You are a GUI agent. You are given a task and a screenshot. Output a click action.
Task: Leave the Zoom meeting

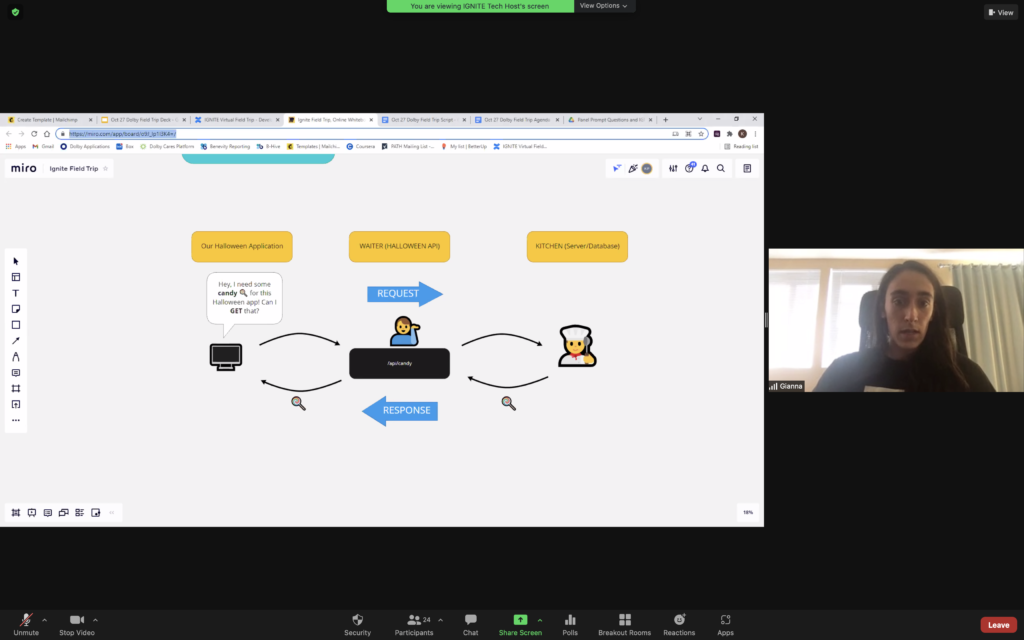pyautogui.click(x=999, y=625)
